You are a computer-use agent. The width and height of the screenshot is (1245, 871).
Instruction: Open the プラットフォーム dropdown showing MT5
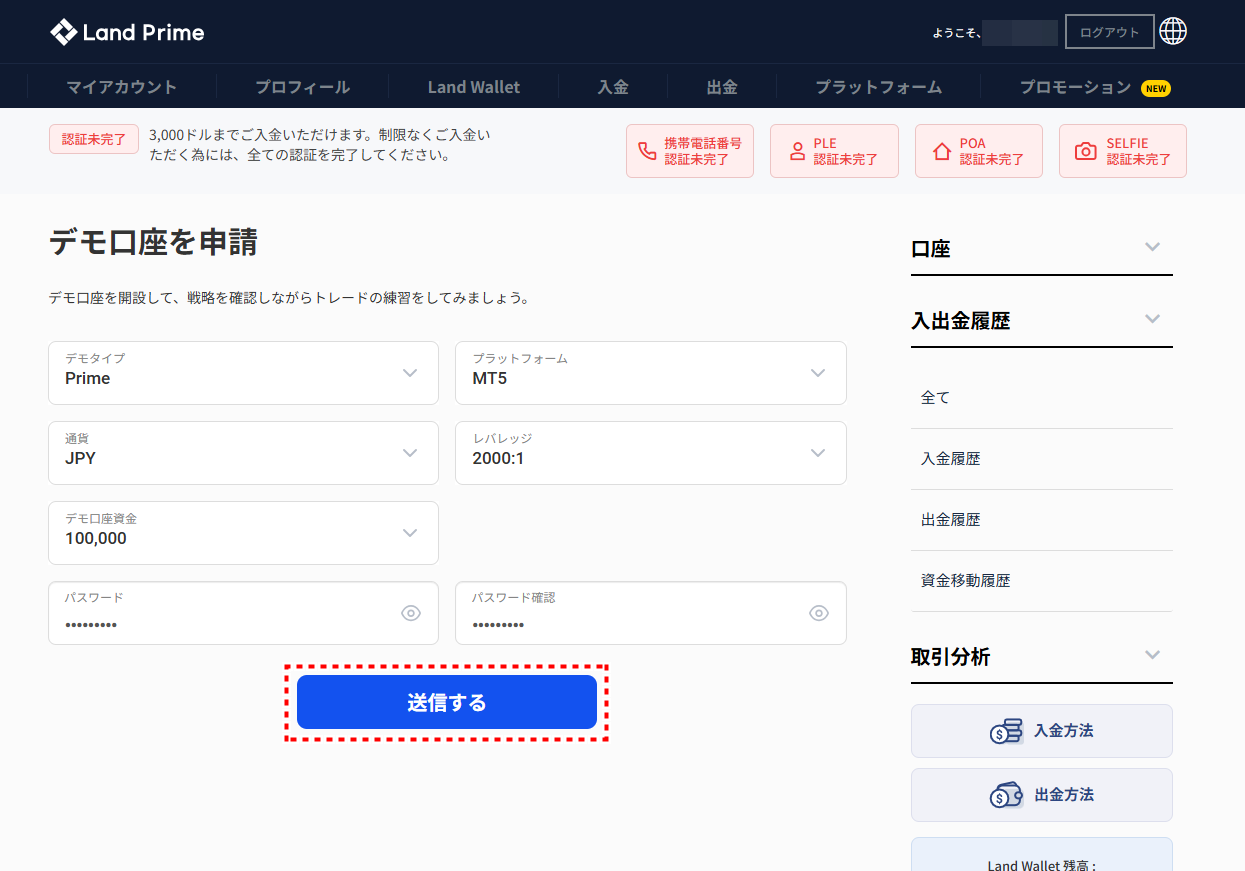(651, 373)
